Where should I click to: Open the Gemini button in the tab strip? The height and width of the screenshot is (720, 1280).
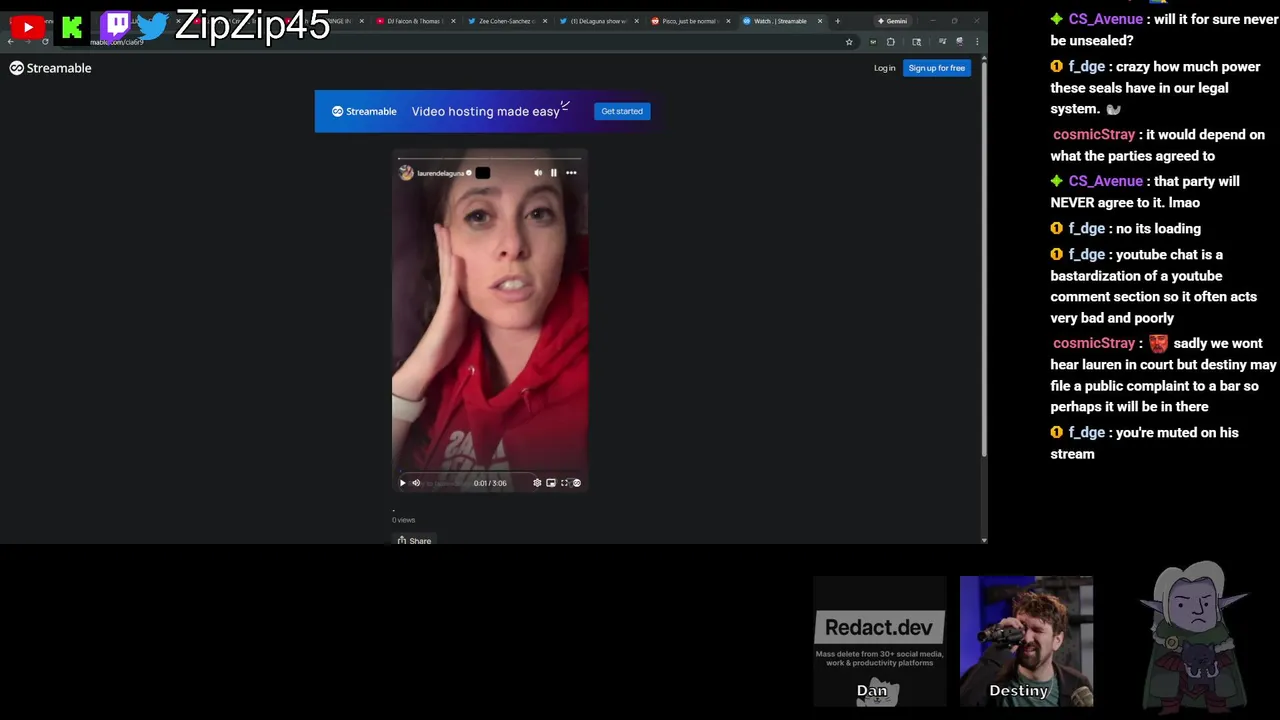tap(892, 21)
